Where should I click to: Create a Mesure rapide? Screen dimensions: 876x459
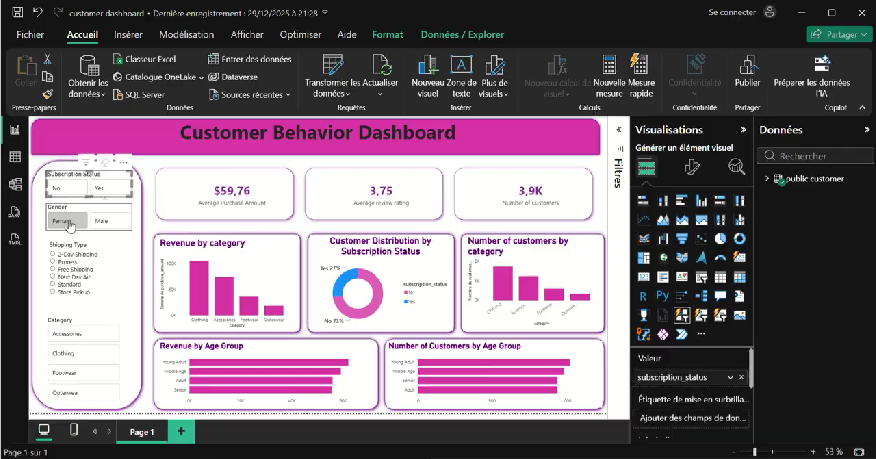click(641, 77)
